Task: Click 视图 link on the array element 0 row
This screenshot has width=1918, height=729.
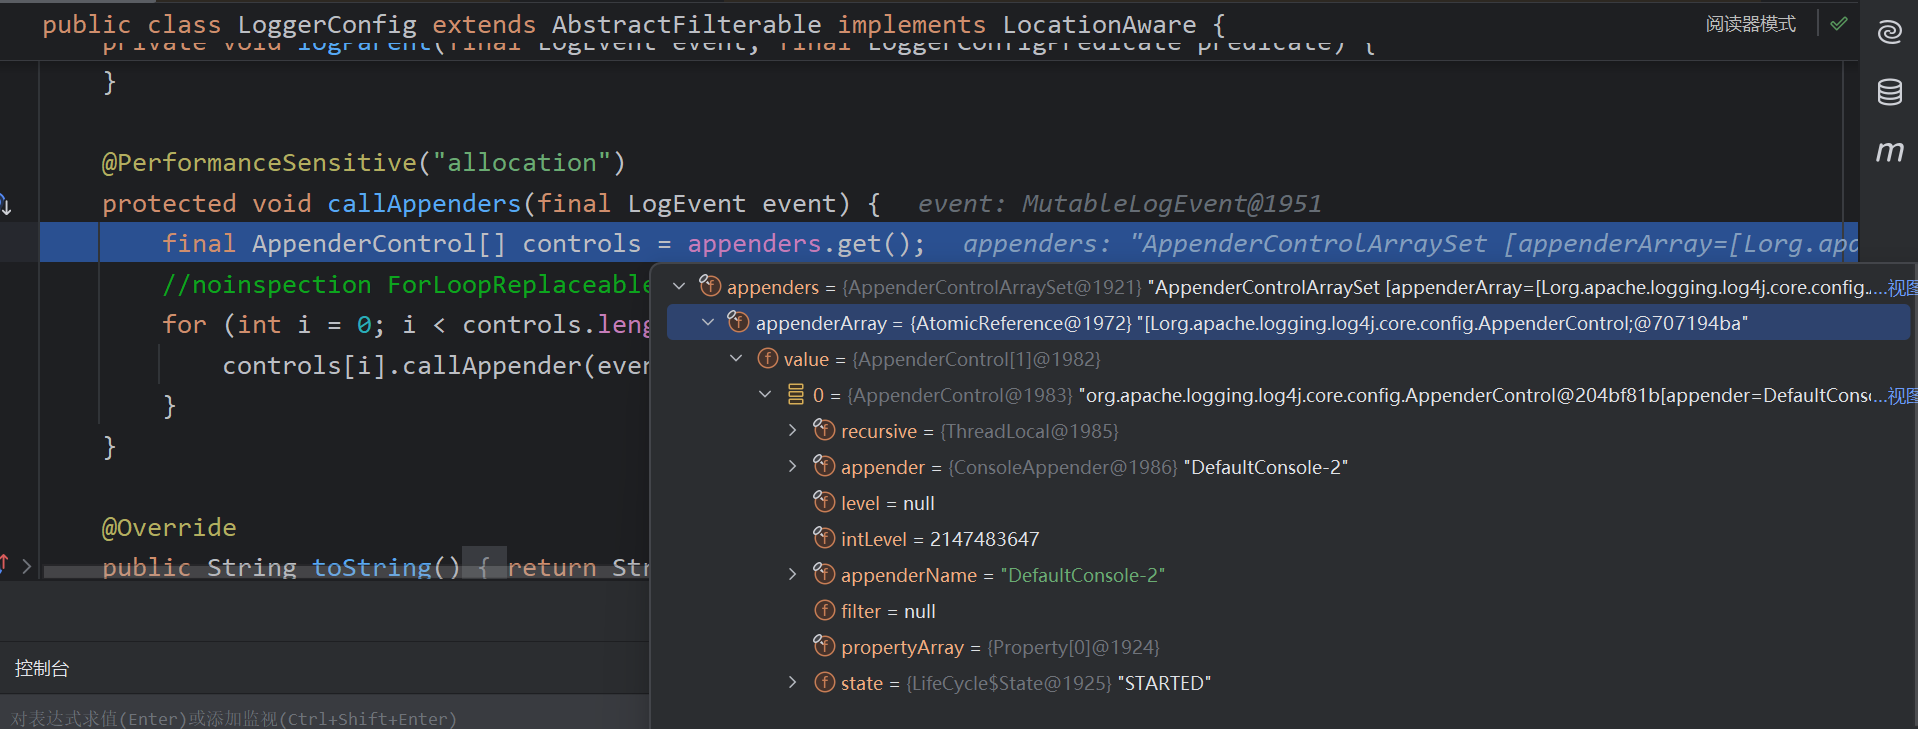Action: click(1902, 396)
